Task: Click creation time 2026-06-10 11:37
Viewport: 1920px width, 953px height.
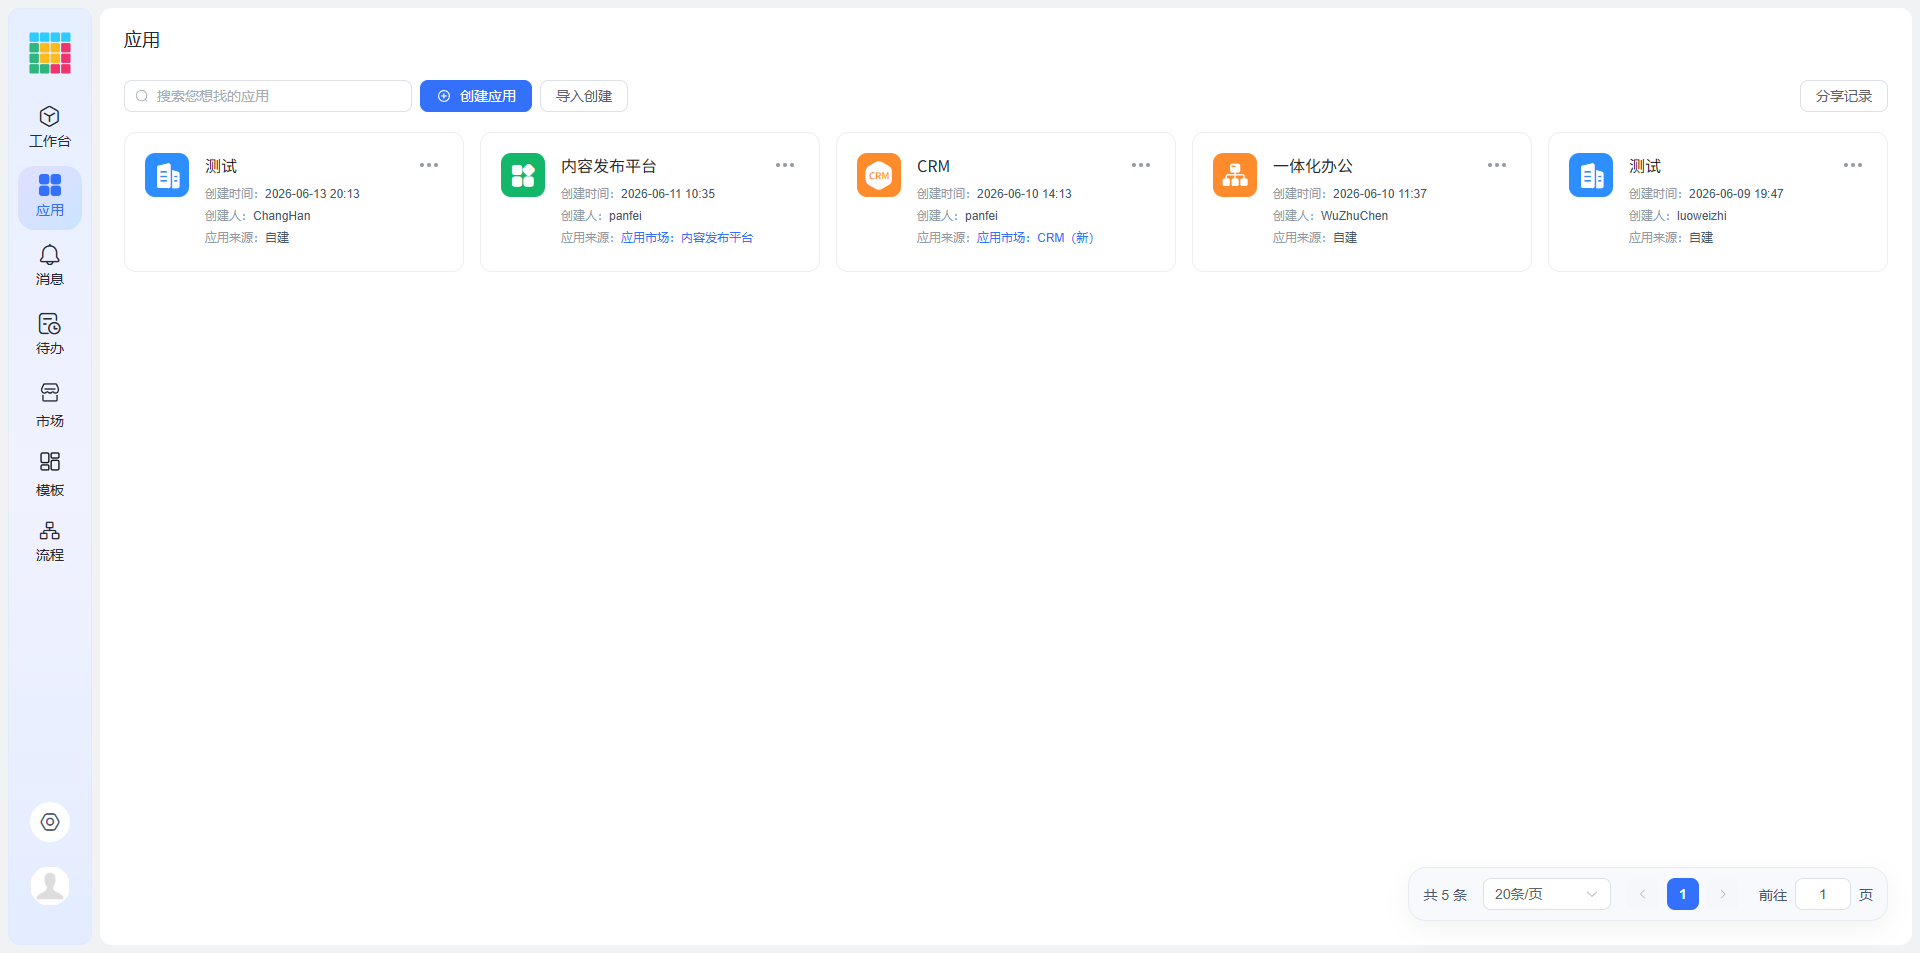Action: click(1380, 194)
